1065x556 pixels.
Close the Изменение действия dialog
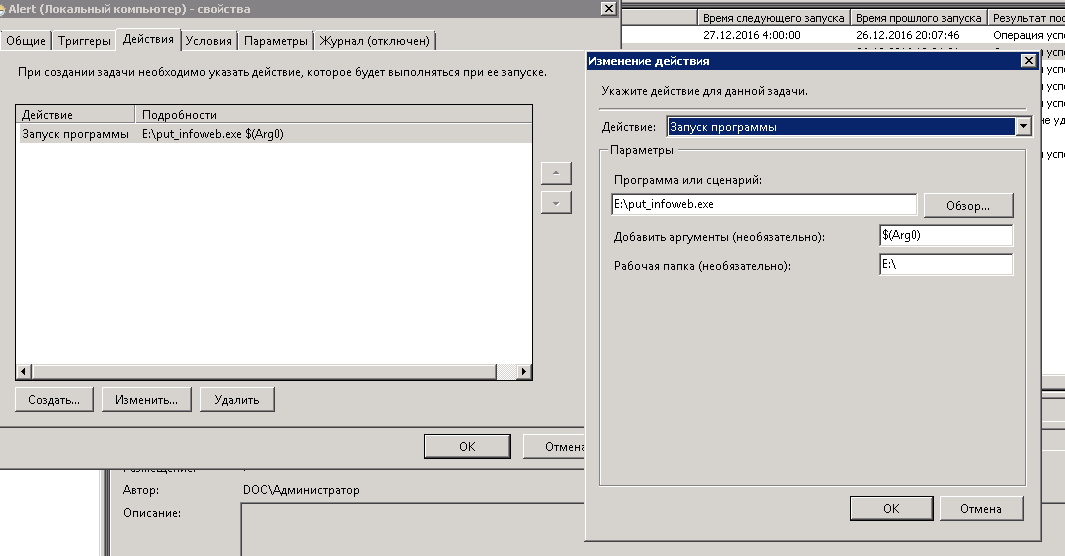pyautogui.click(x=1027, y=61)
